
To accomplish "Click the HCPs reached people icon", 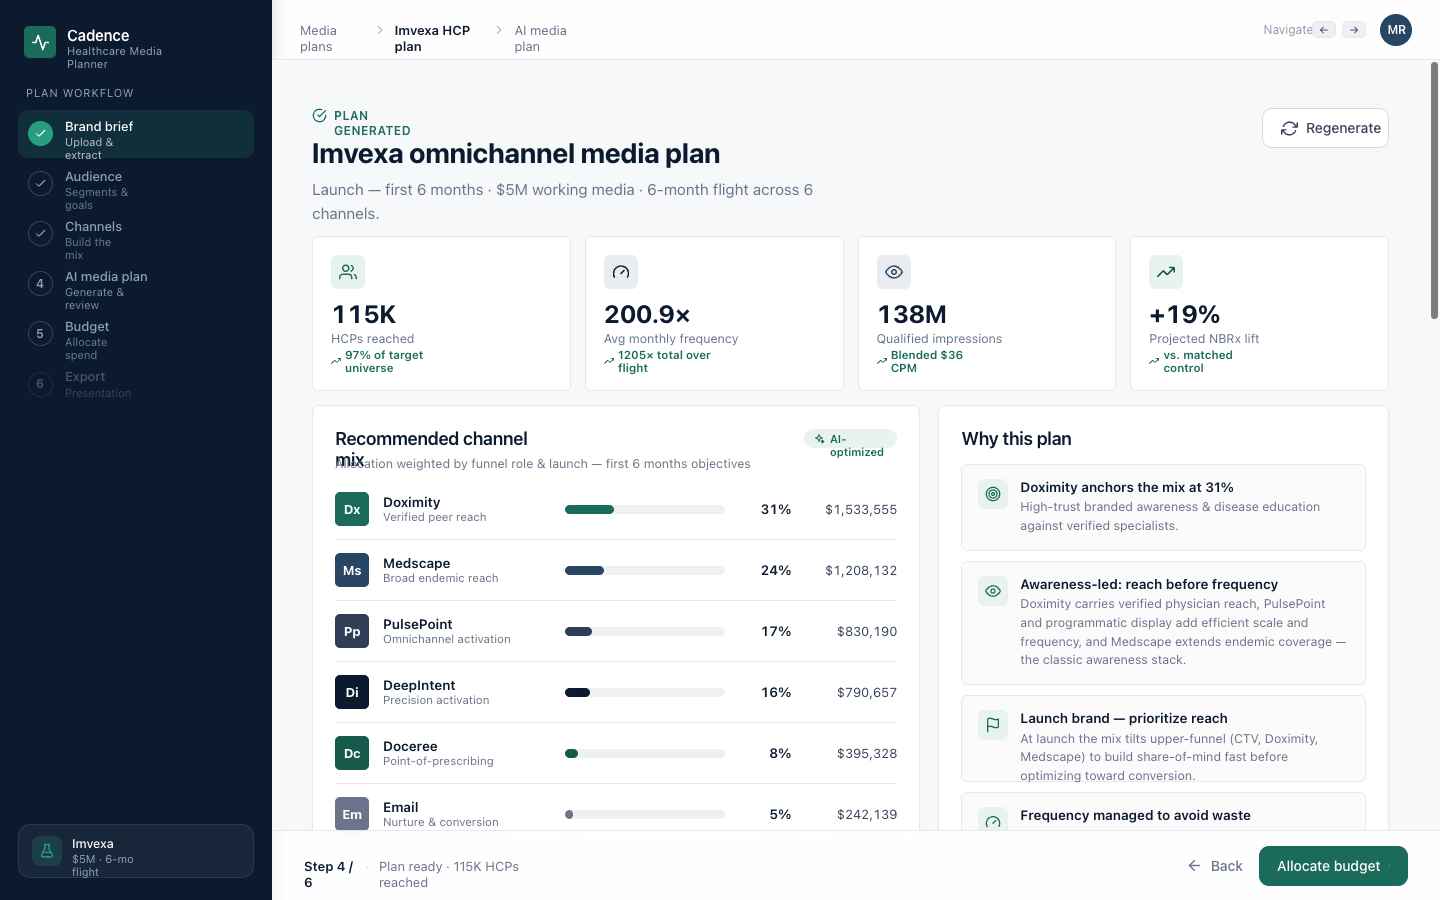I will [348, 272].
